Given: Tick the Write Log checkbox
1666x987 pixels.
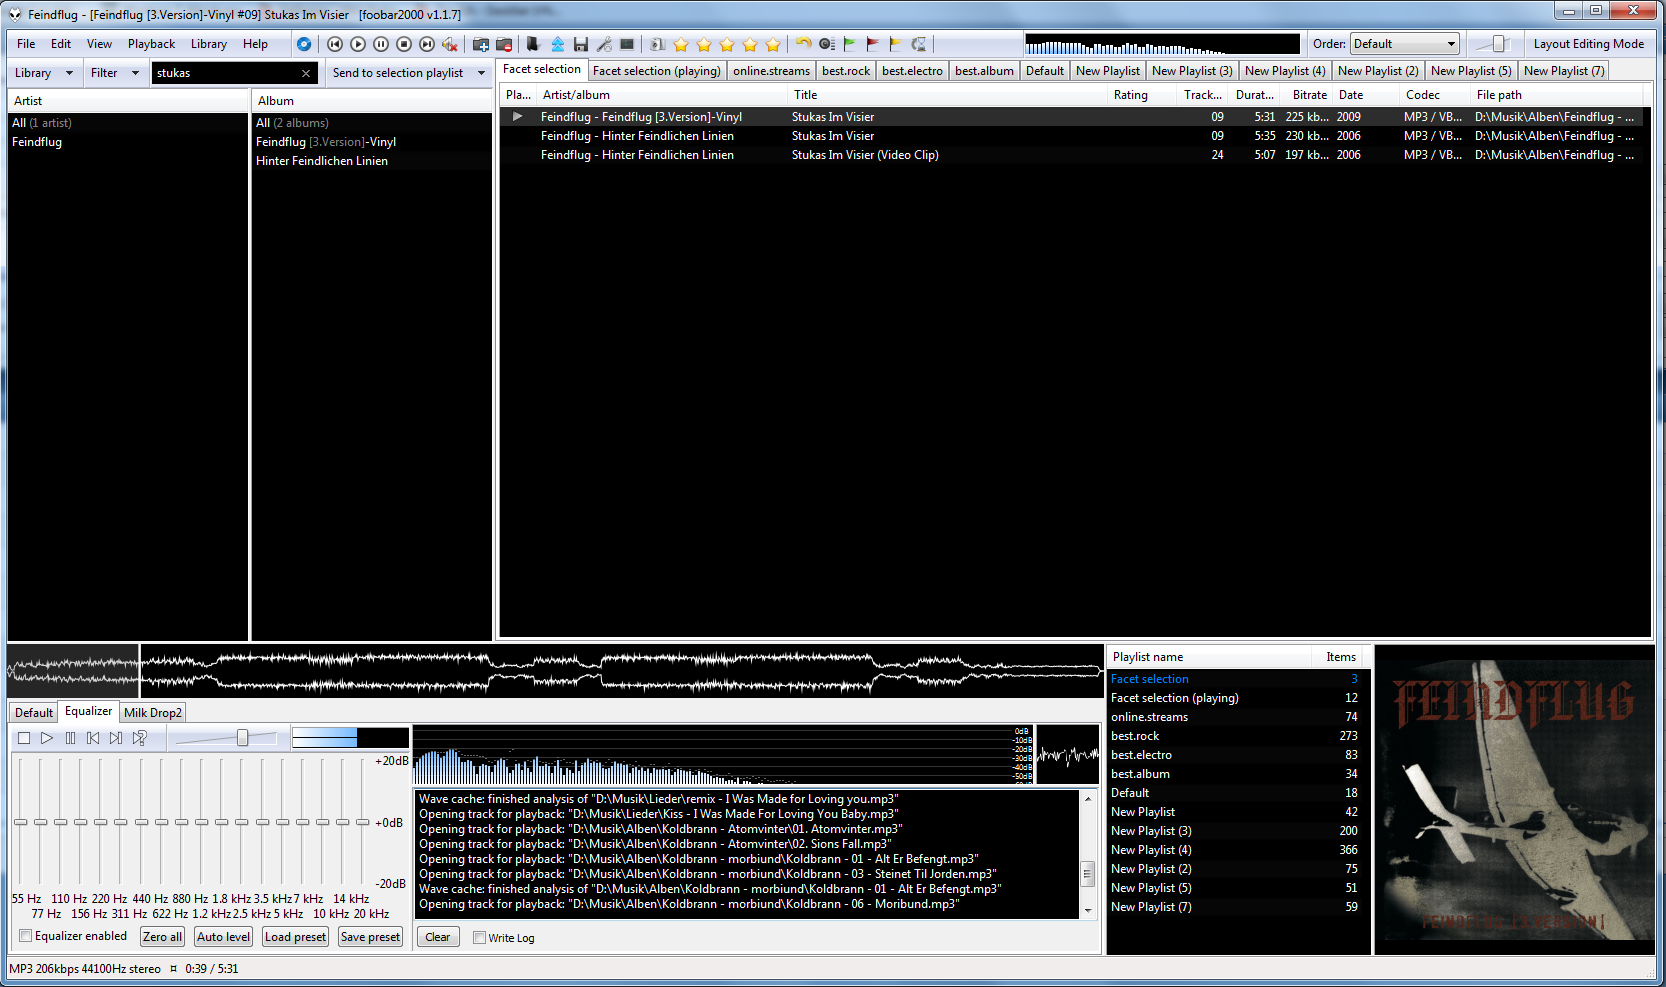Looking at the screenshot, I should coord(479,938).
